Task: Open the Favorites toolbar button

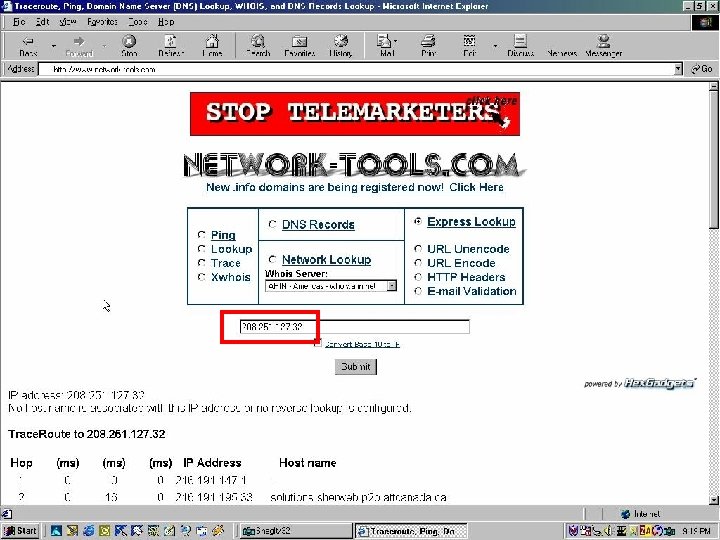Action: (x=299, y=46)
